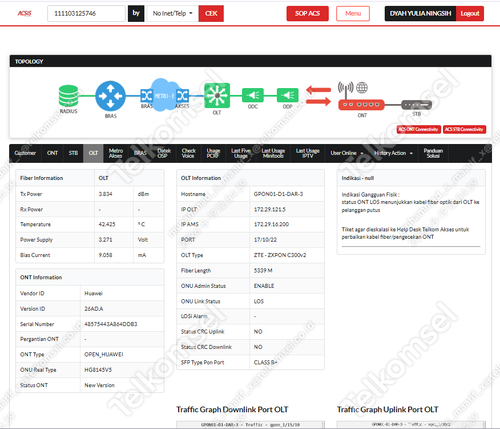
Task: Switch to the STB tab
Action: click(73, 153)
